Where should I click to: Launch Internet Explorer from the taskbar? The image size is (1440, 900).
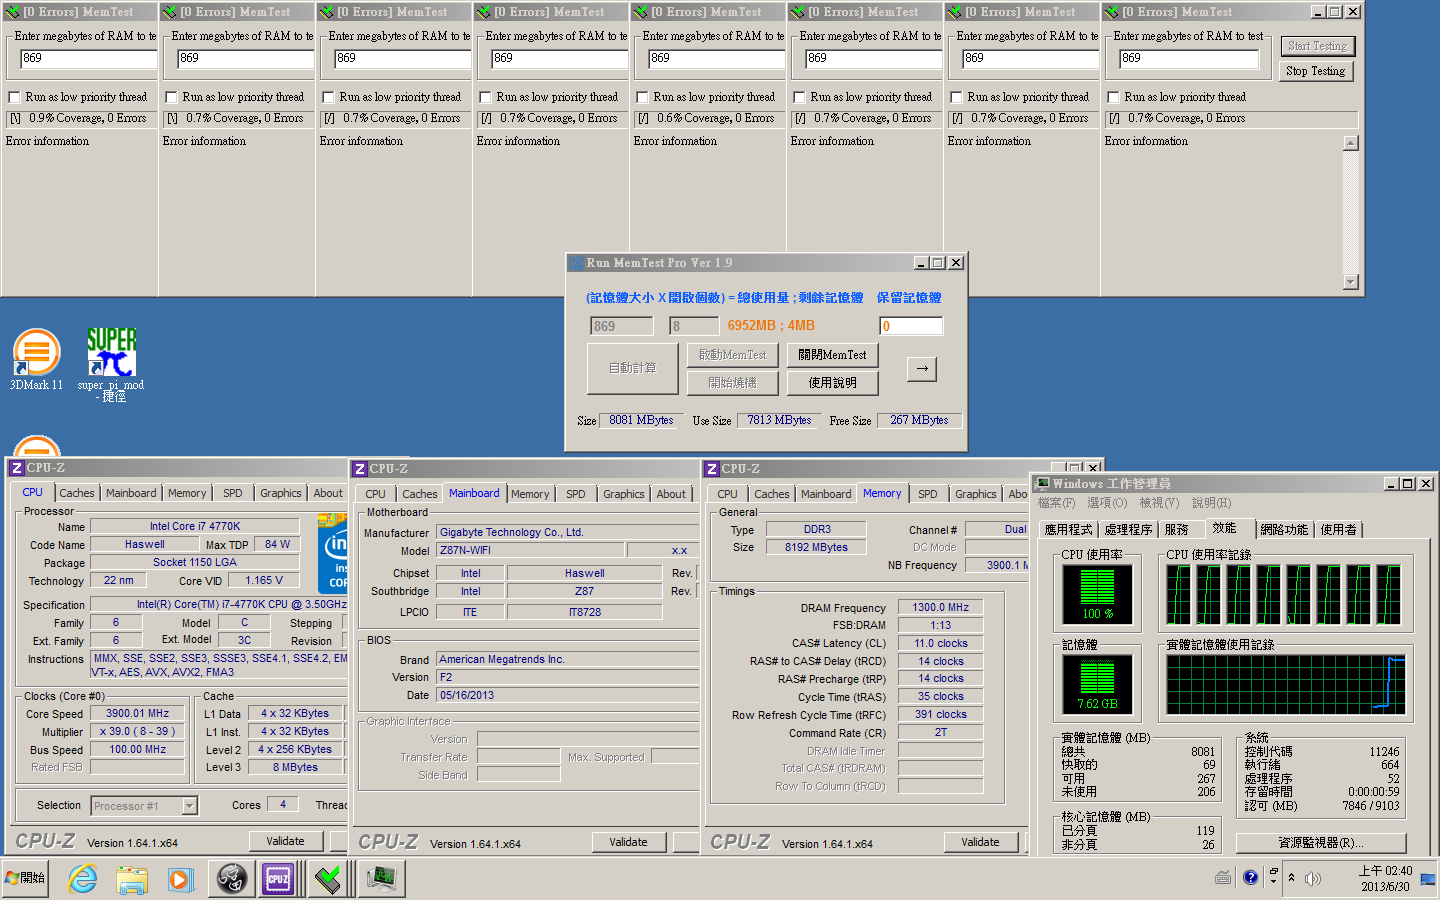tap(82, 879)
